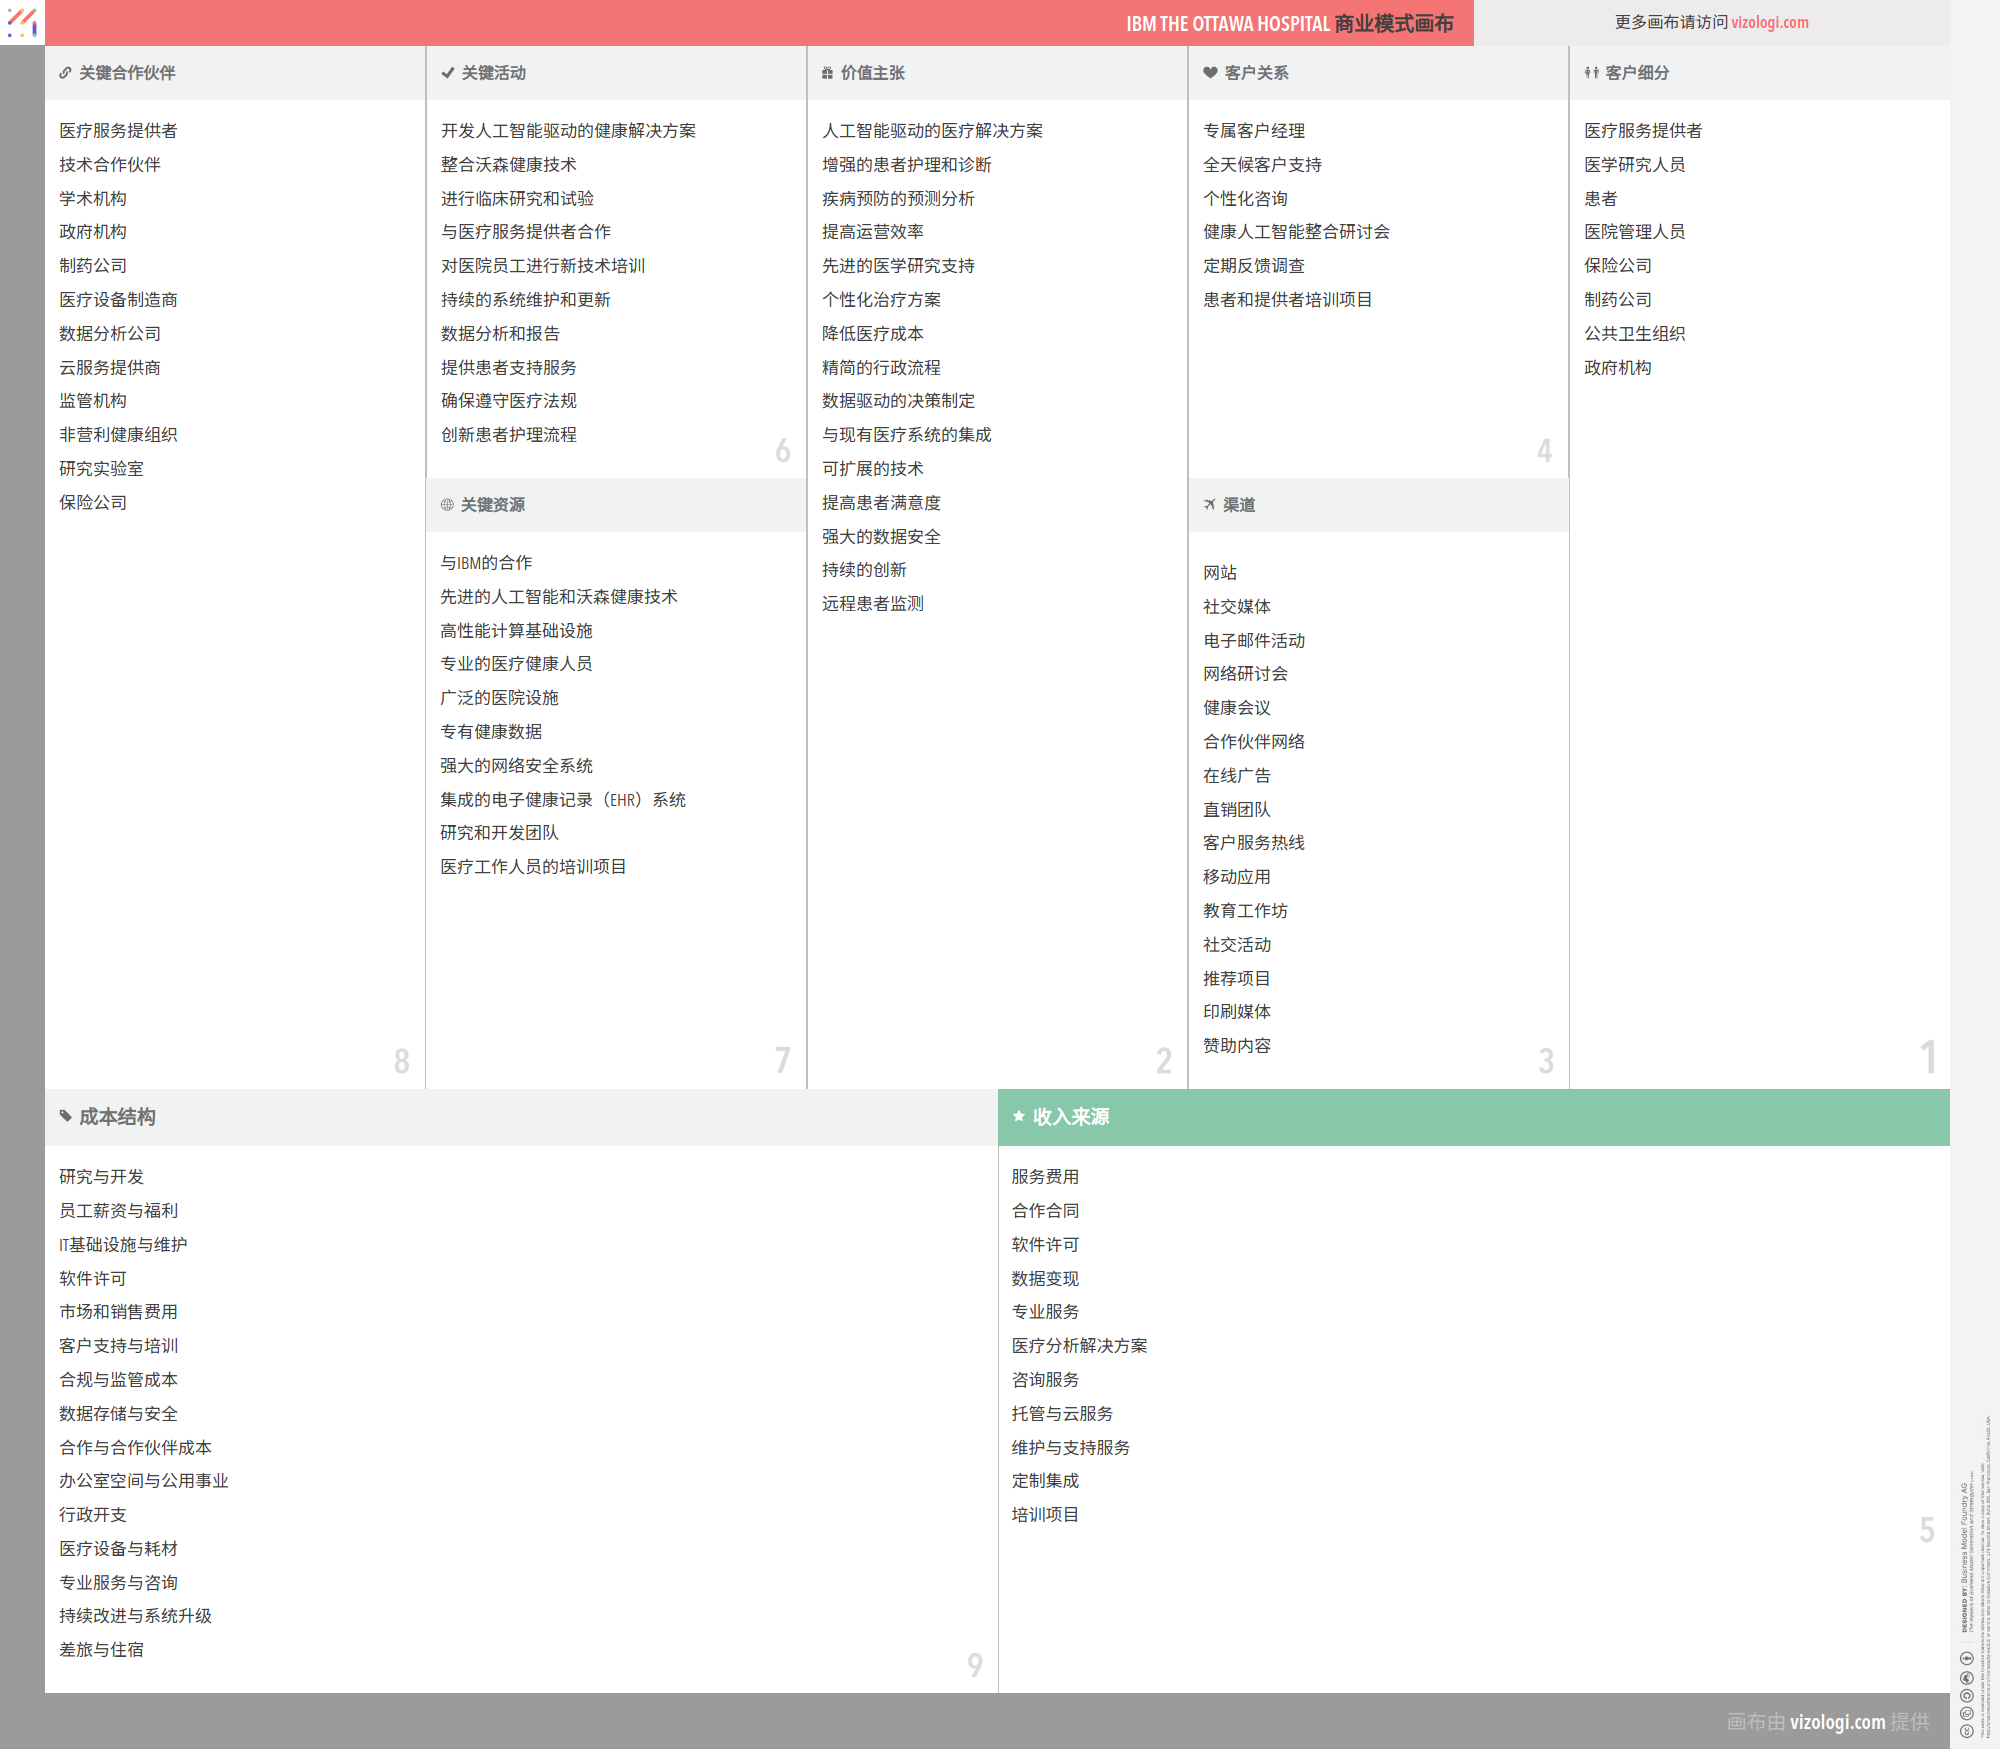Select the 渠道 section header
The width and height of the screenshot is (2000, 1749).
[1239, 505]
